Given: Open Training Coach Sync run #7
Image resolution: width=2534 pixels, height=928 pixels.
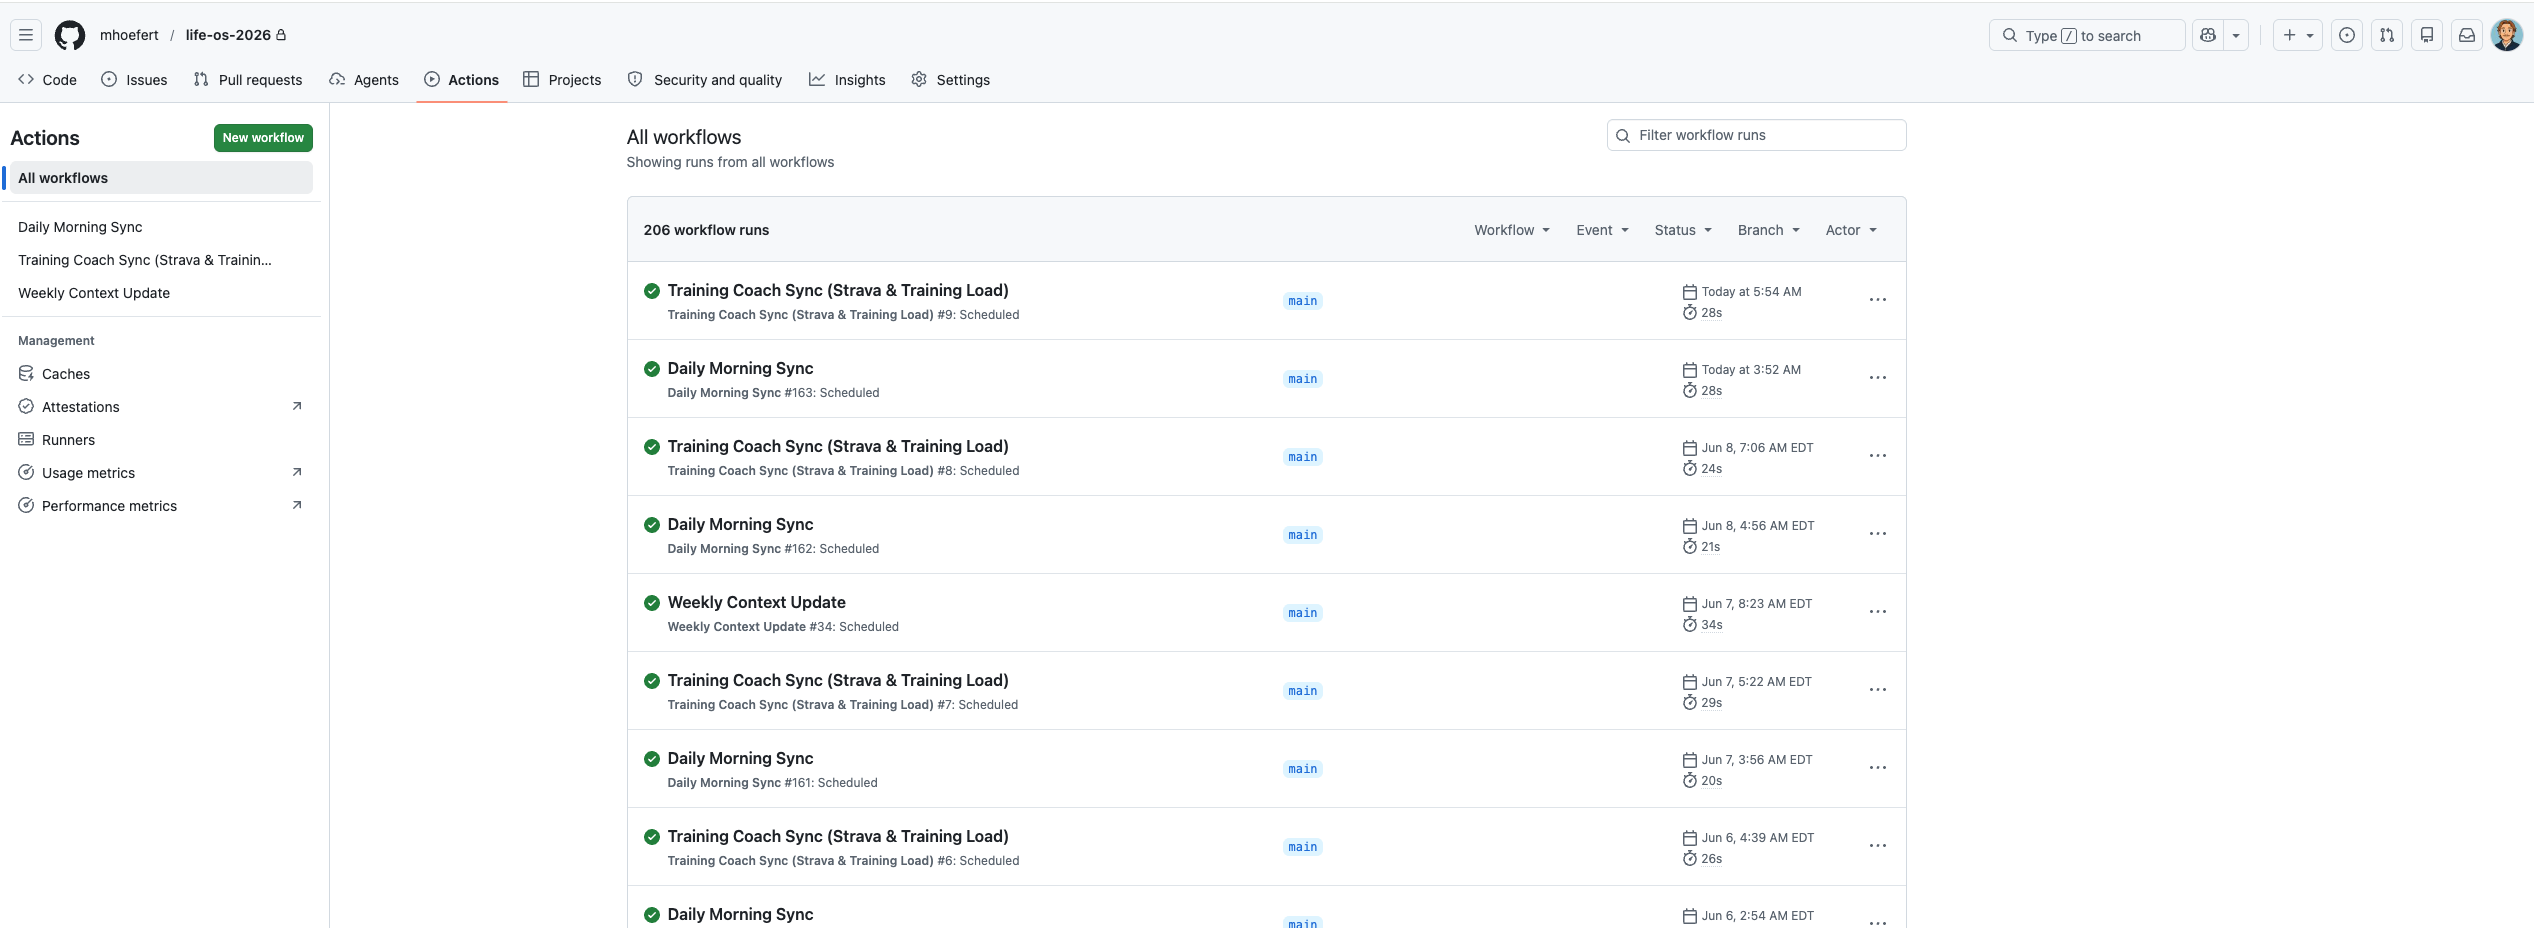Looking at the screenshot, I should 838,680.
